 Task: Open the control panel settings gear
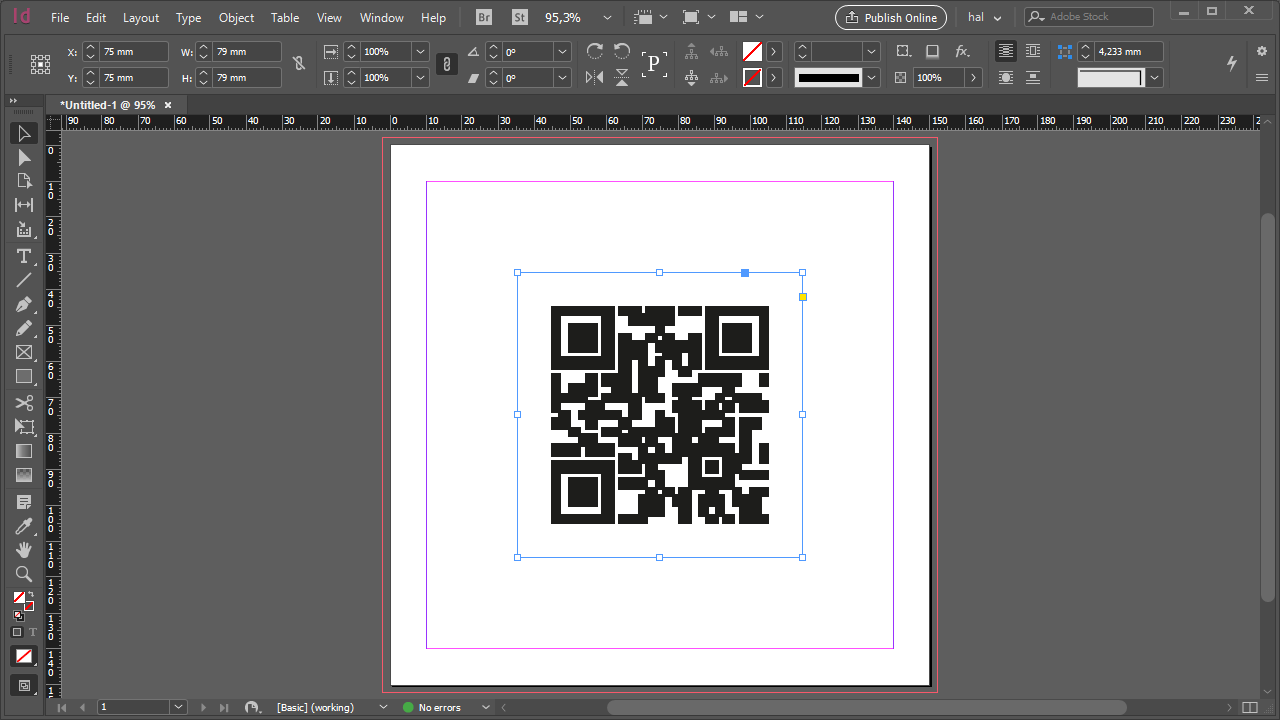[x=1261, y=51]
